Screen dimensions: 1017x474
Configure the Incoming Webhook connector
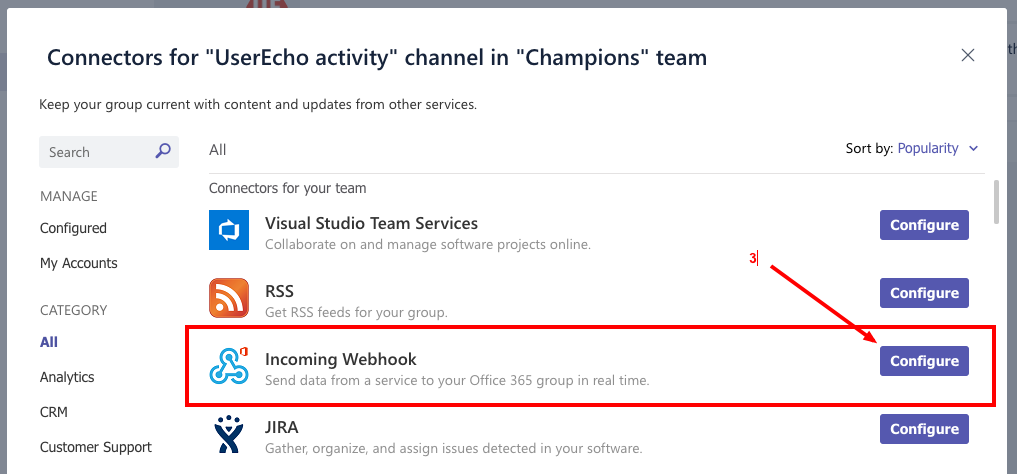(x=924, y=361)
